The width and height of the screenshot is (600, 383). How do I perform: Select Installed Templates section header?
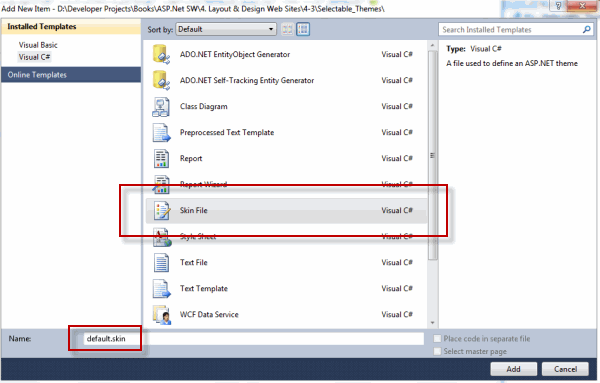coord(71,26)
